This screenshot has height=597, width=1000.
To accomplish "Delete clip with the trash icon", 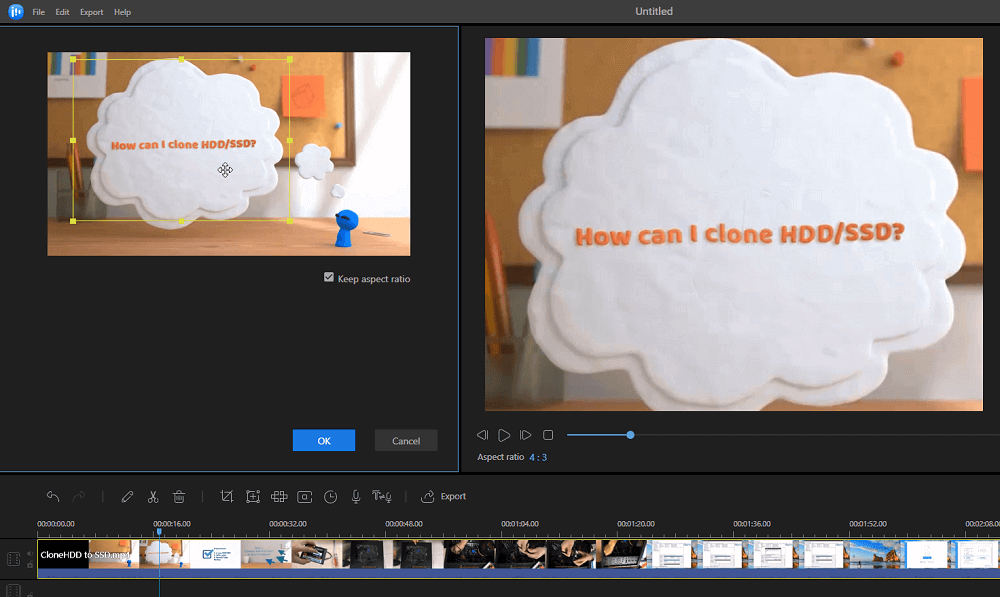I will [179, 496].
